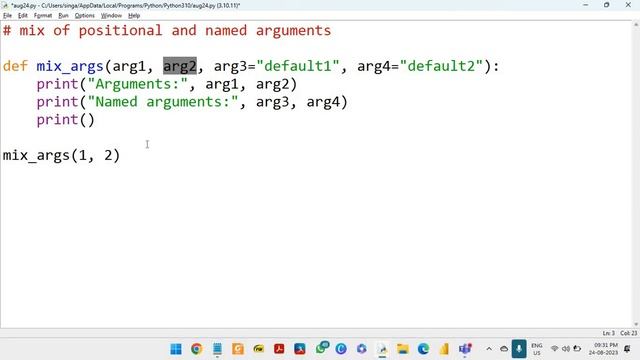Open the red Adobe Acrobat taskbar icon
This screenshot has height=360, width=640.
click(279, 349)
